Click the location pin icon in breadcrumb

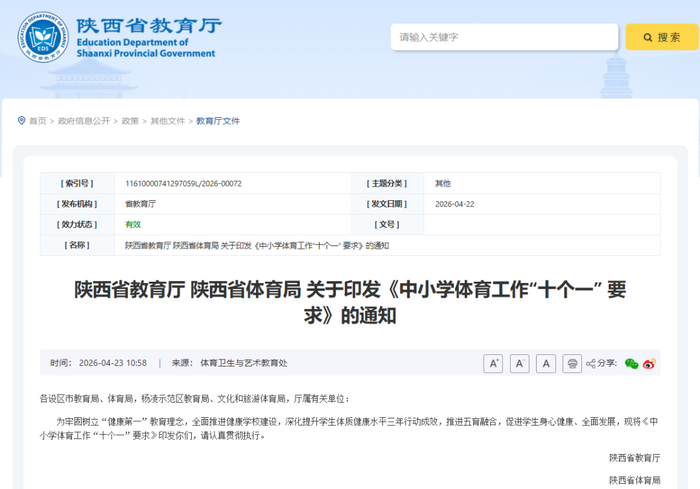coord(21,121)
